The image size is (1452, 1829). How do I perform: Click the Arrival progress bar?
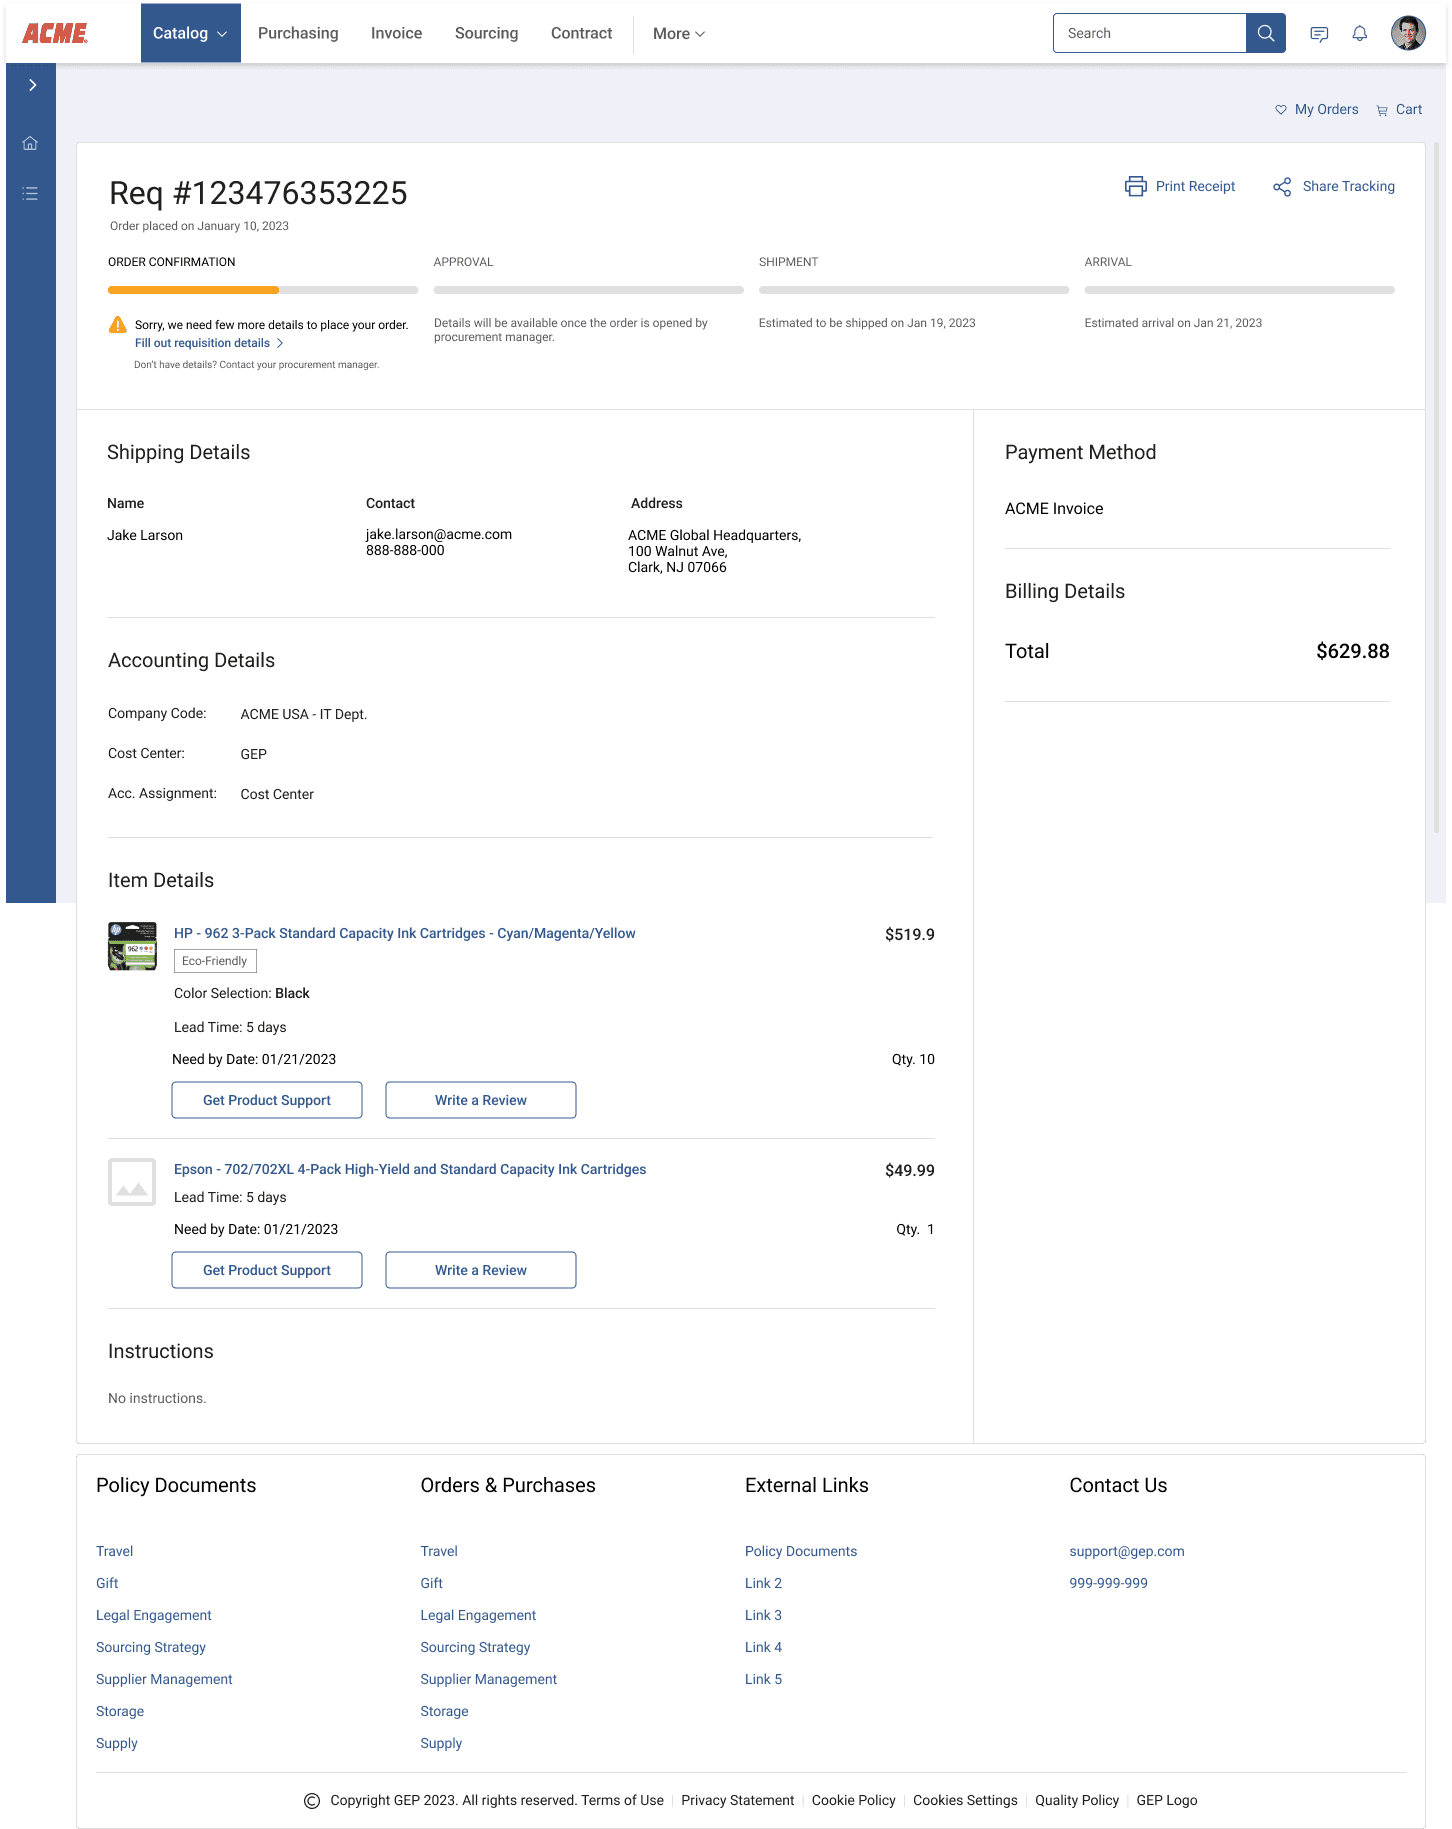[x=1239, y=290]
